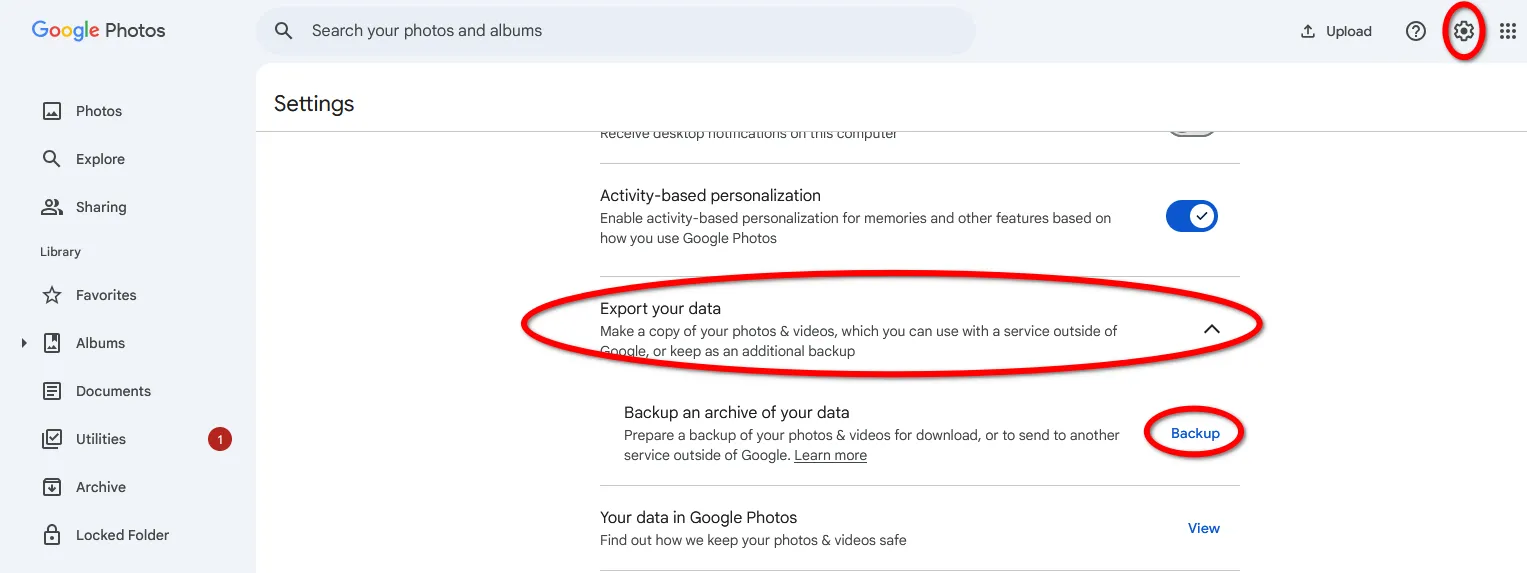Expand the Albums tree arrow
1527x573 pixels.
tap(24, 343)
